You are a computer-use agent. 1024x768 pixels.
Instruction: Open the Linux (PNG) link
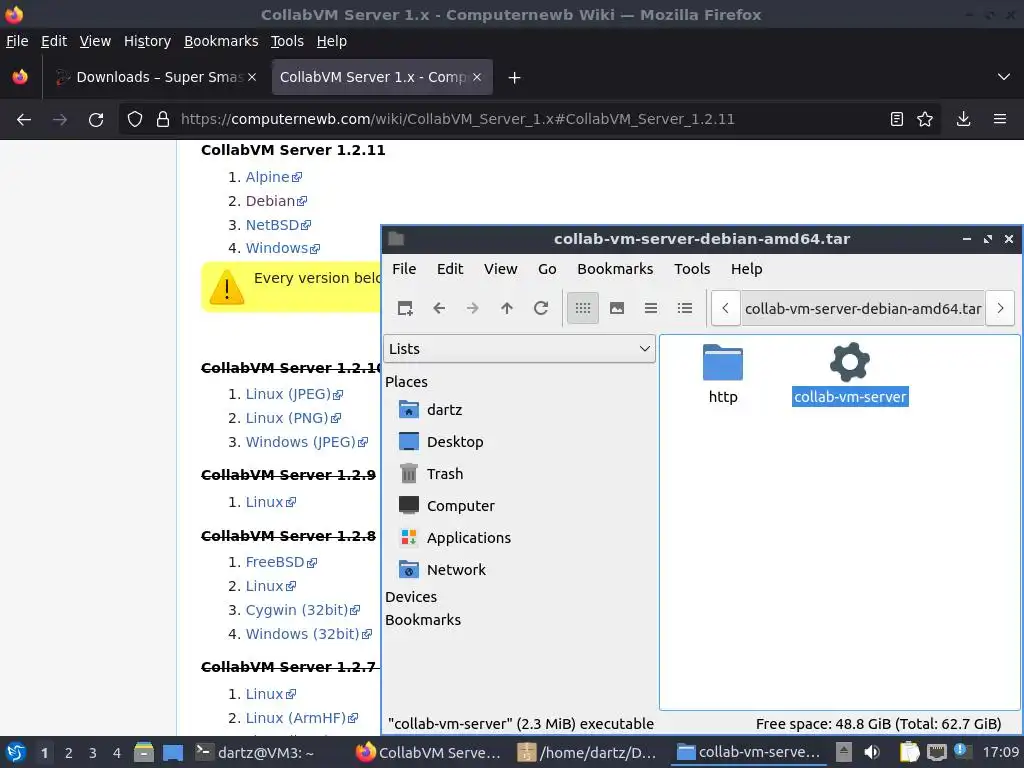click(x=293, y=418)
